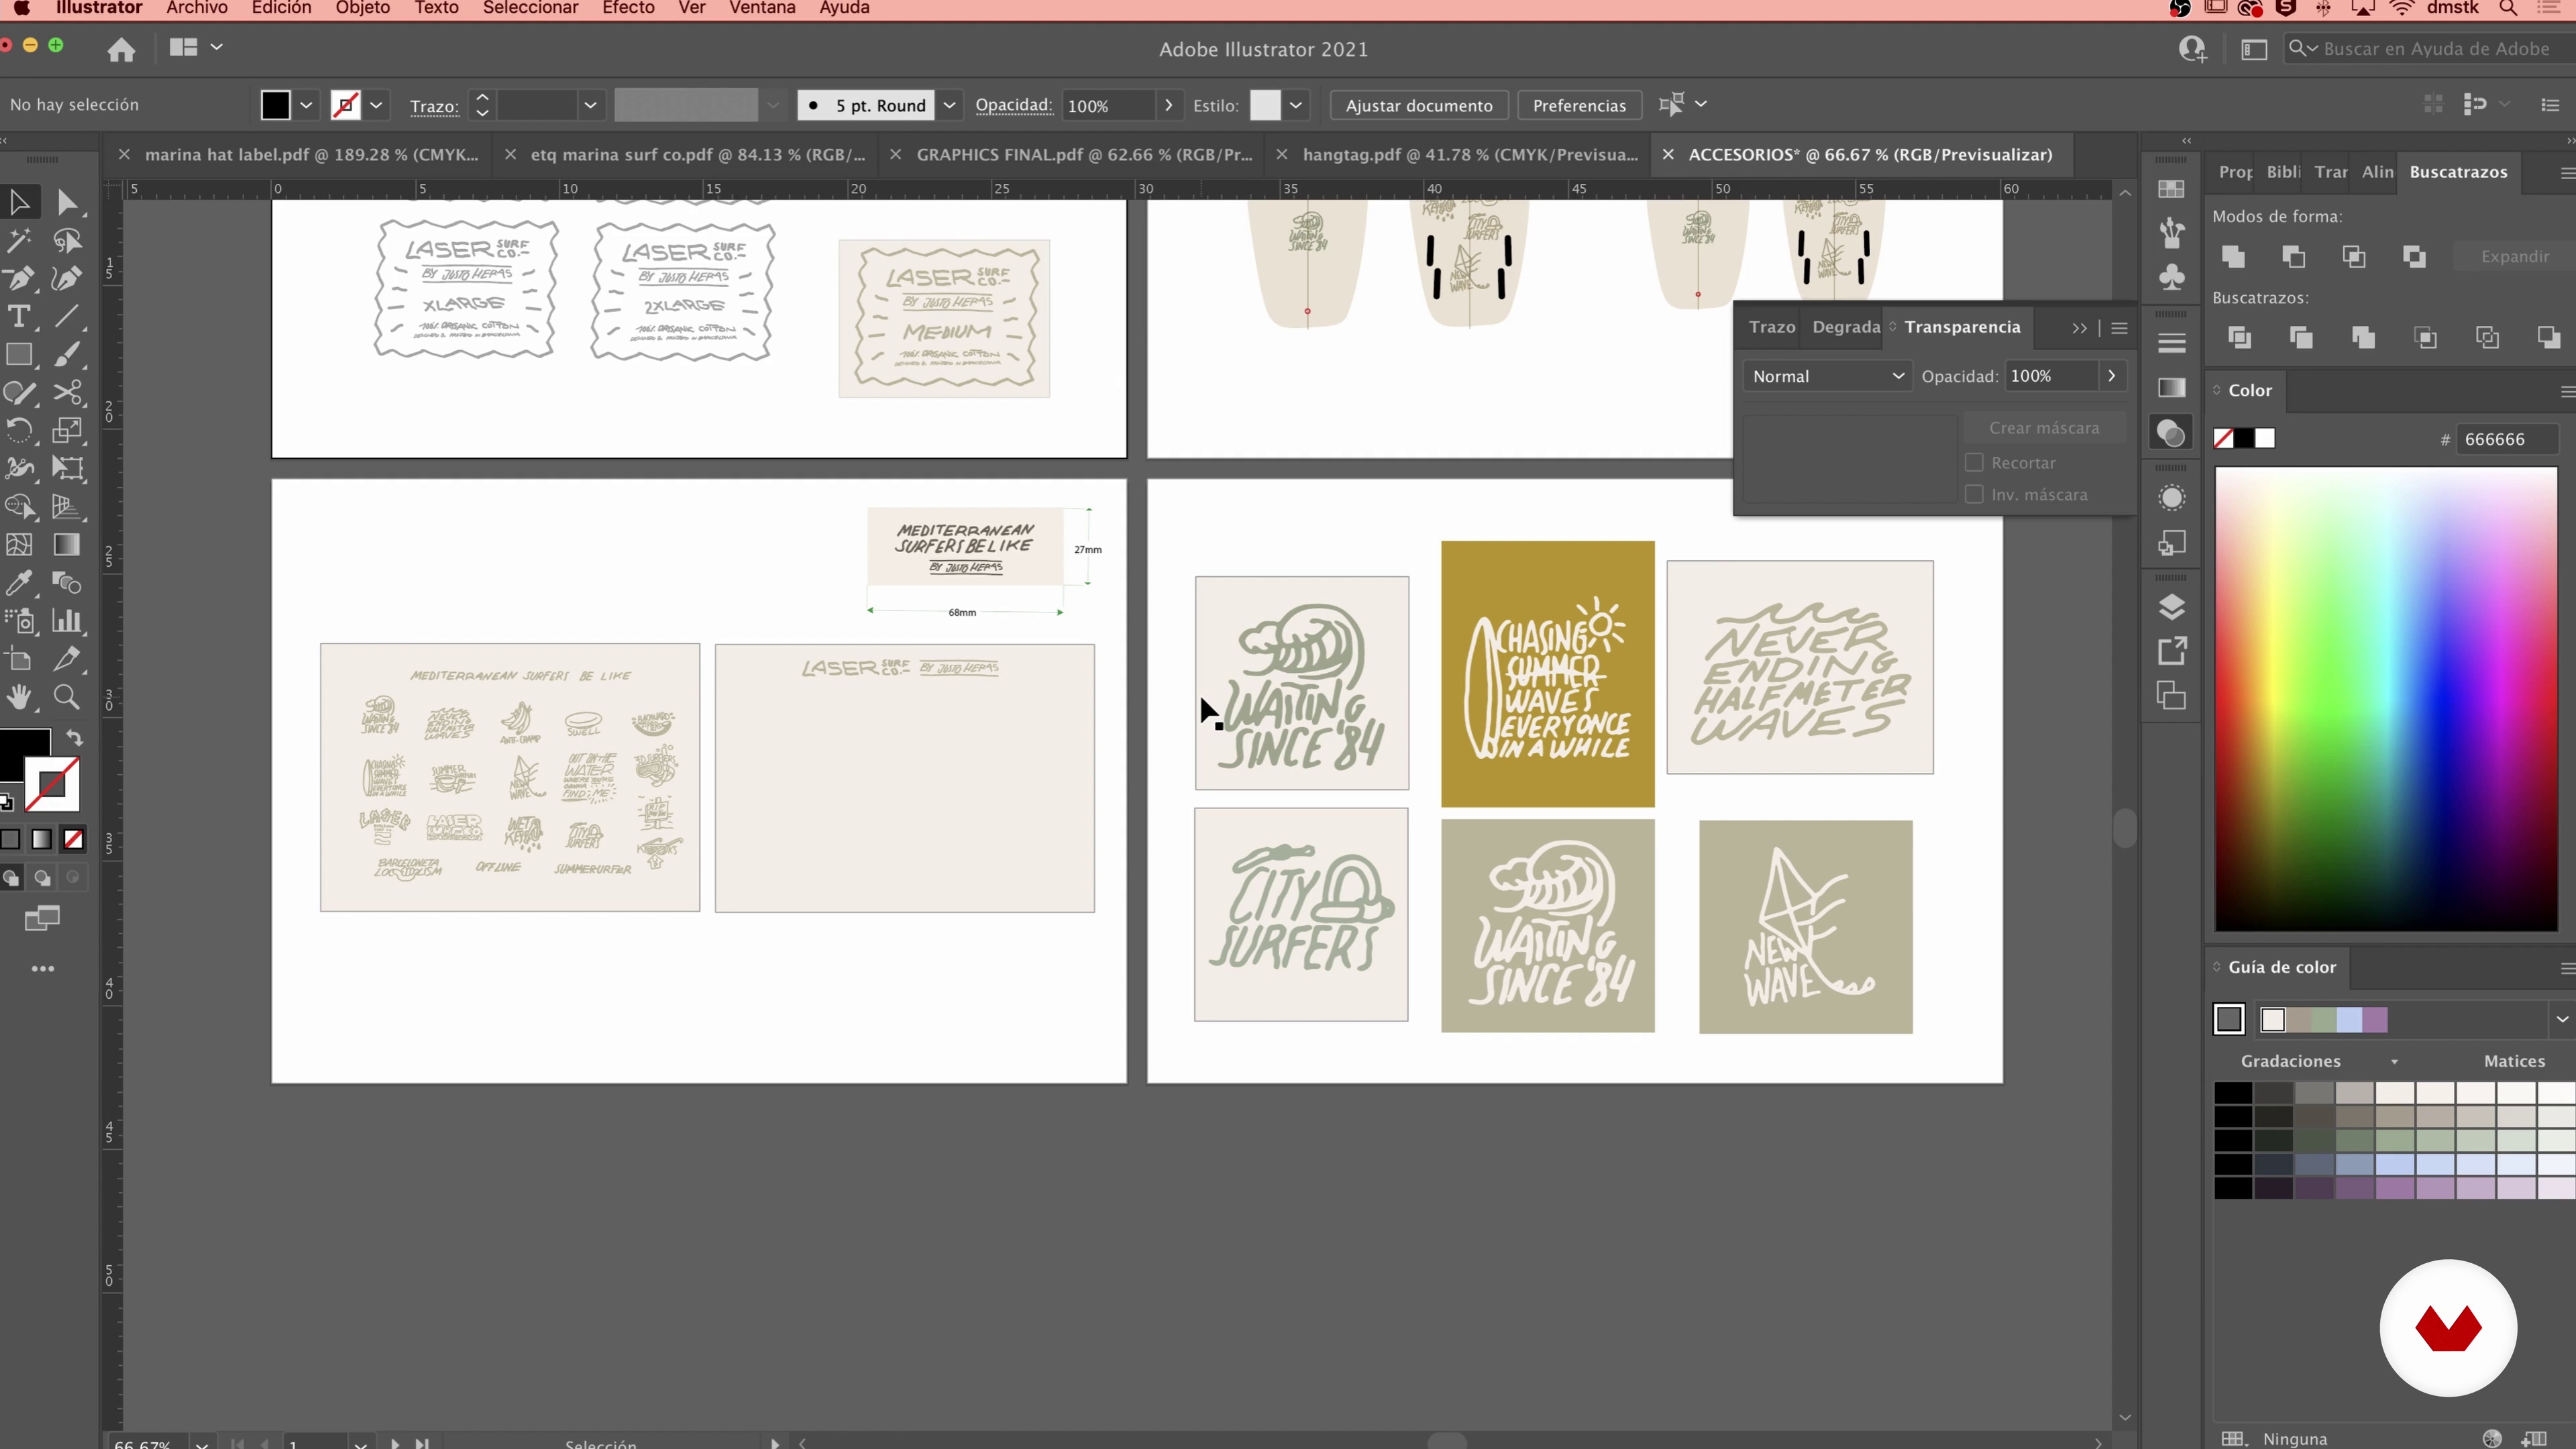Select the Free Transform tool

pyautogui.click(x=67, y=469)
